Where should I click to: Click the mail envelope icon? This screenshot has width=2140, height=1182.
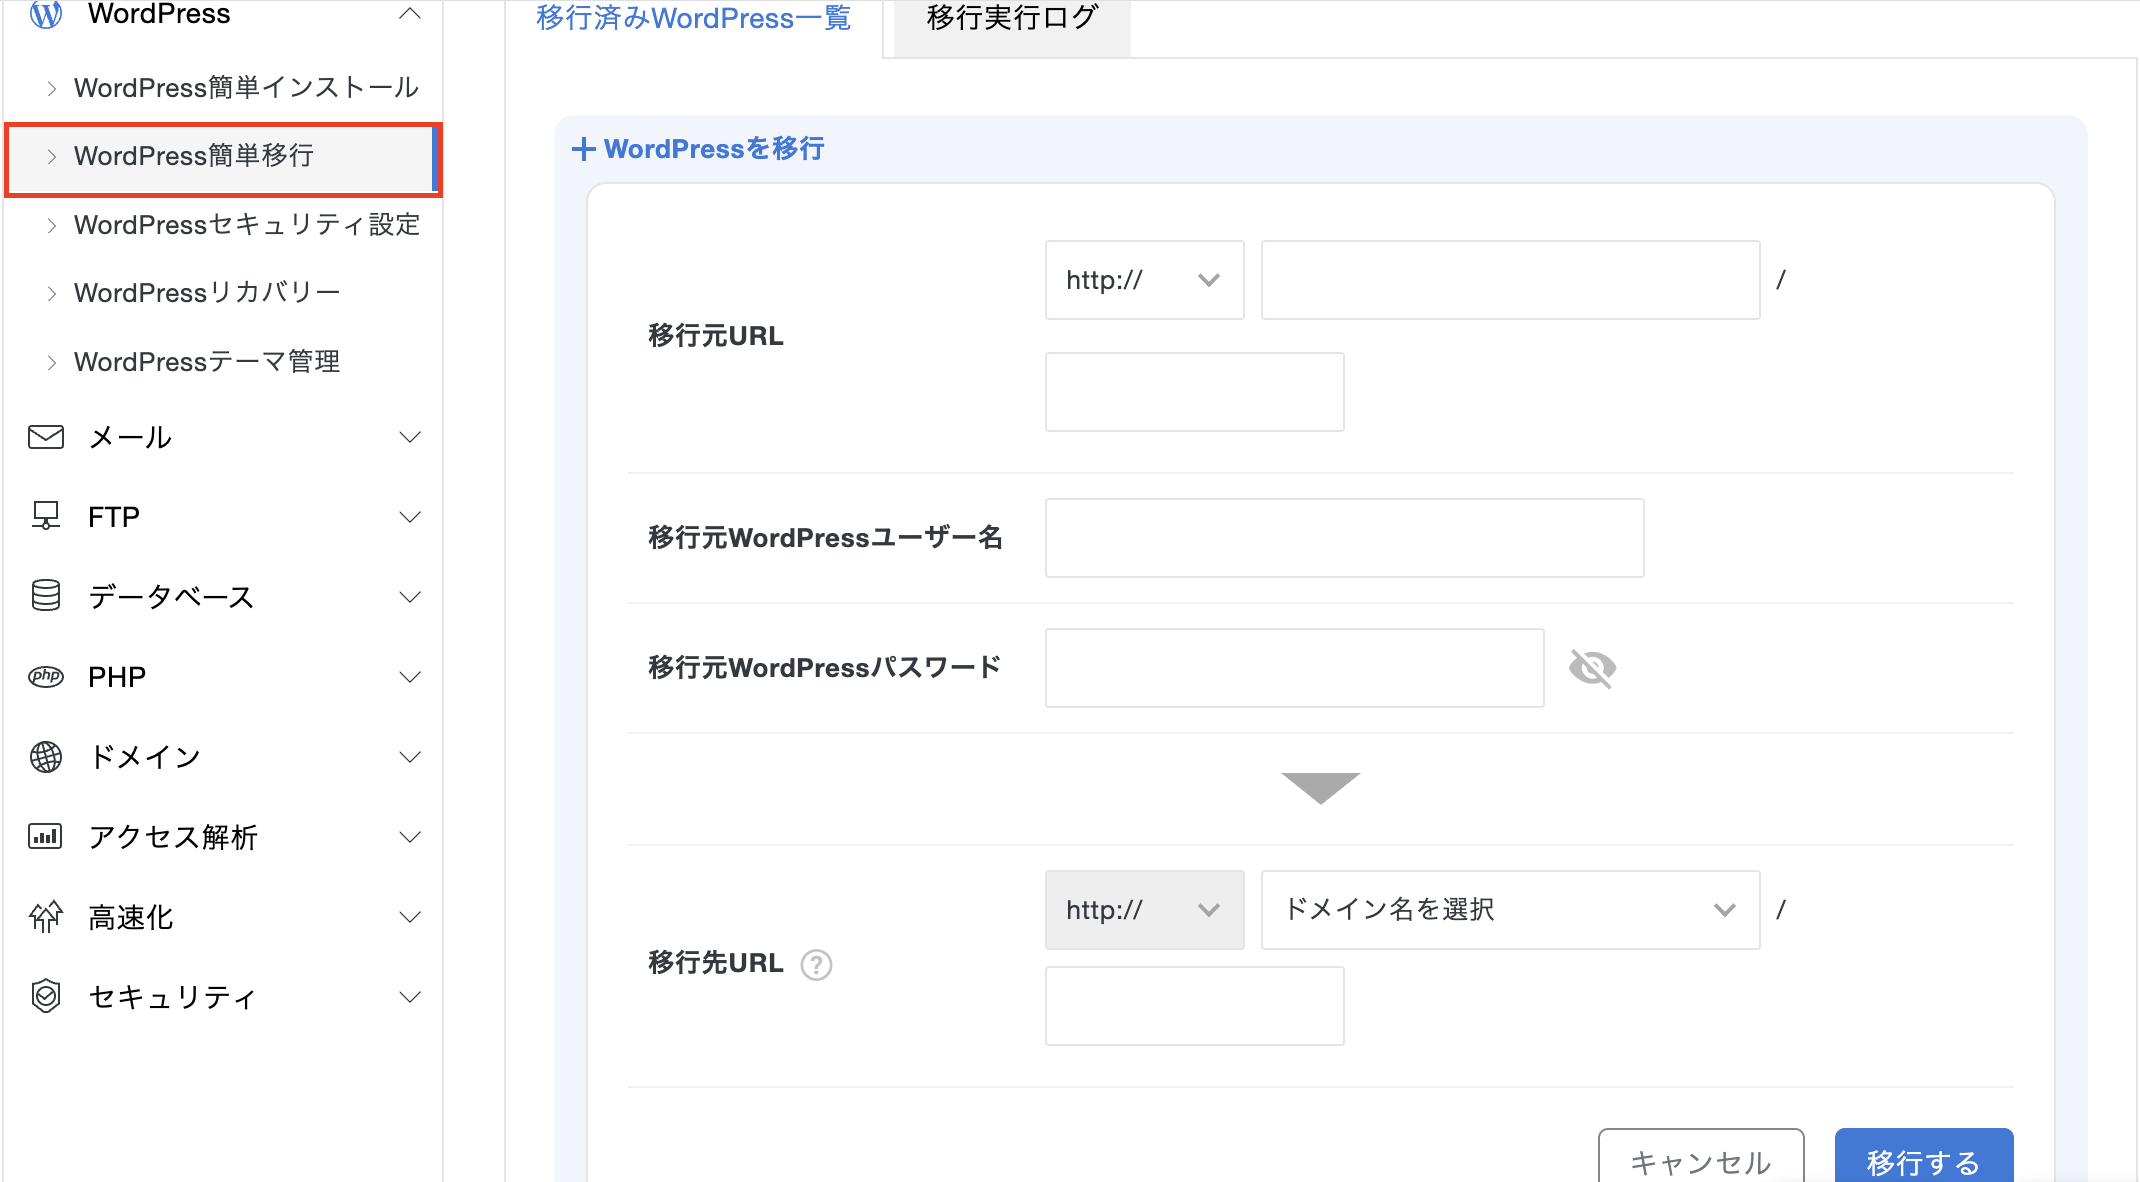46,437
